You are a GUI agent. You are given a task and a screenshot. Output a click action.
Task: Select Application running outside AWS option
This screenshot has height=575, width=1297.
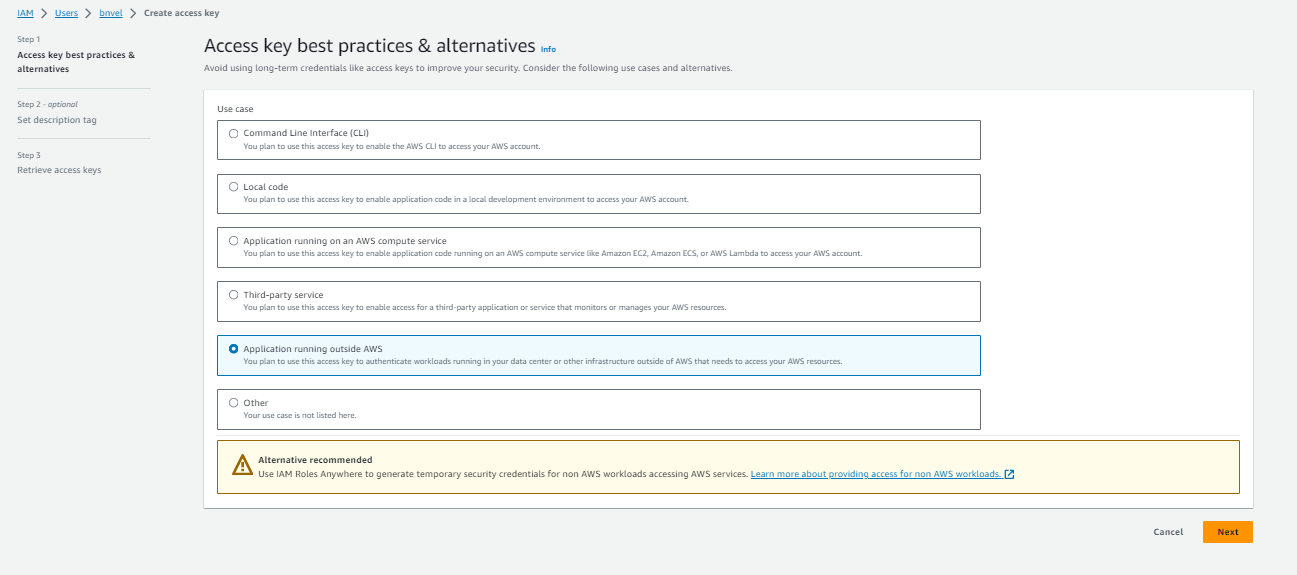click(x=234, y=349)
